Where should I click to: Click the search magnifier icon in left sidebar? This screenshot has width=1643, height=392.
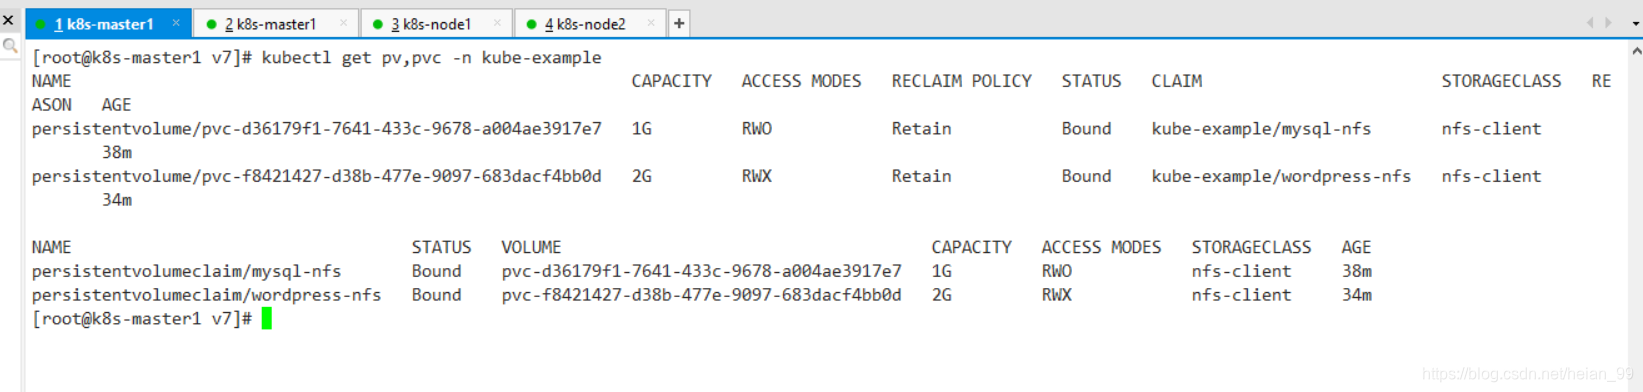[10, 46]
